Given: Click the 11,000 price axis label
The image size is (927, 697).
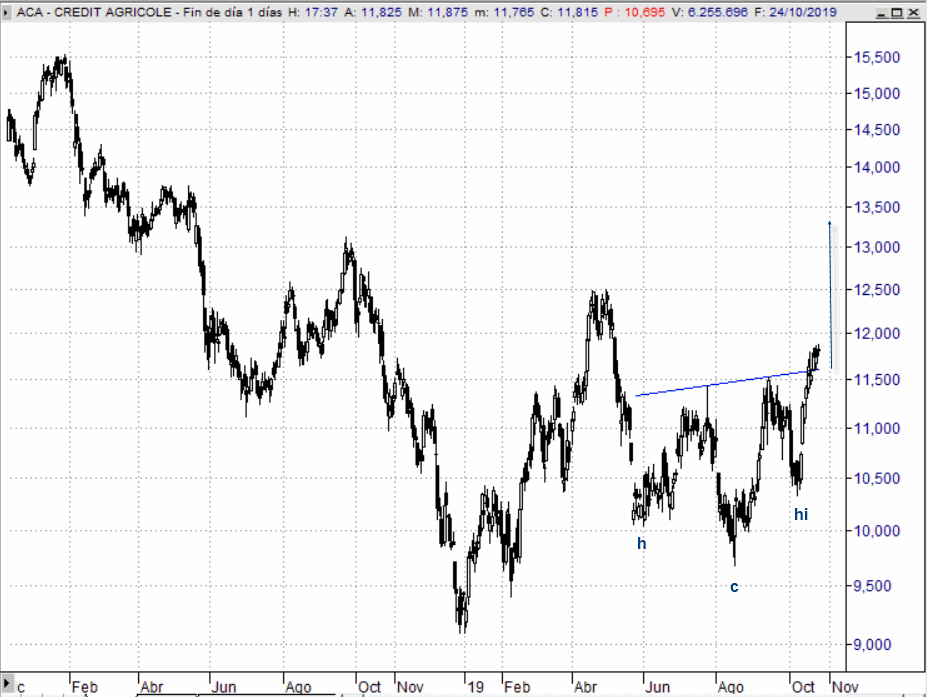Looking at the screenshot, I should point(877,428).
